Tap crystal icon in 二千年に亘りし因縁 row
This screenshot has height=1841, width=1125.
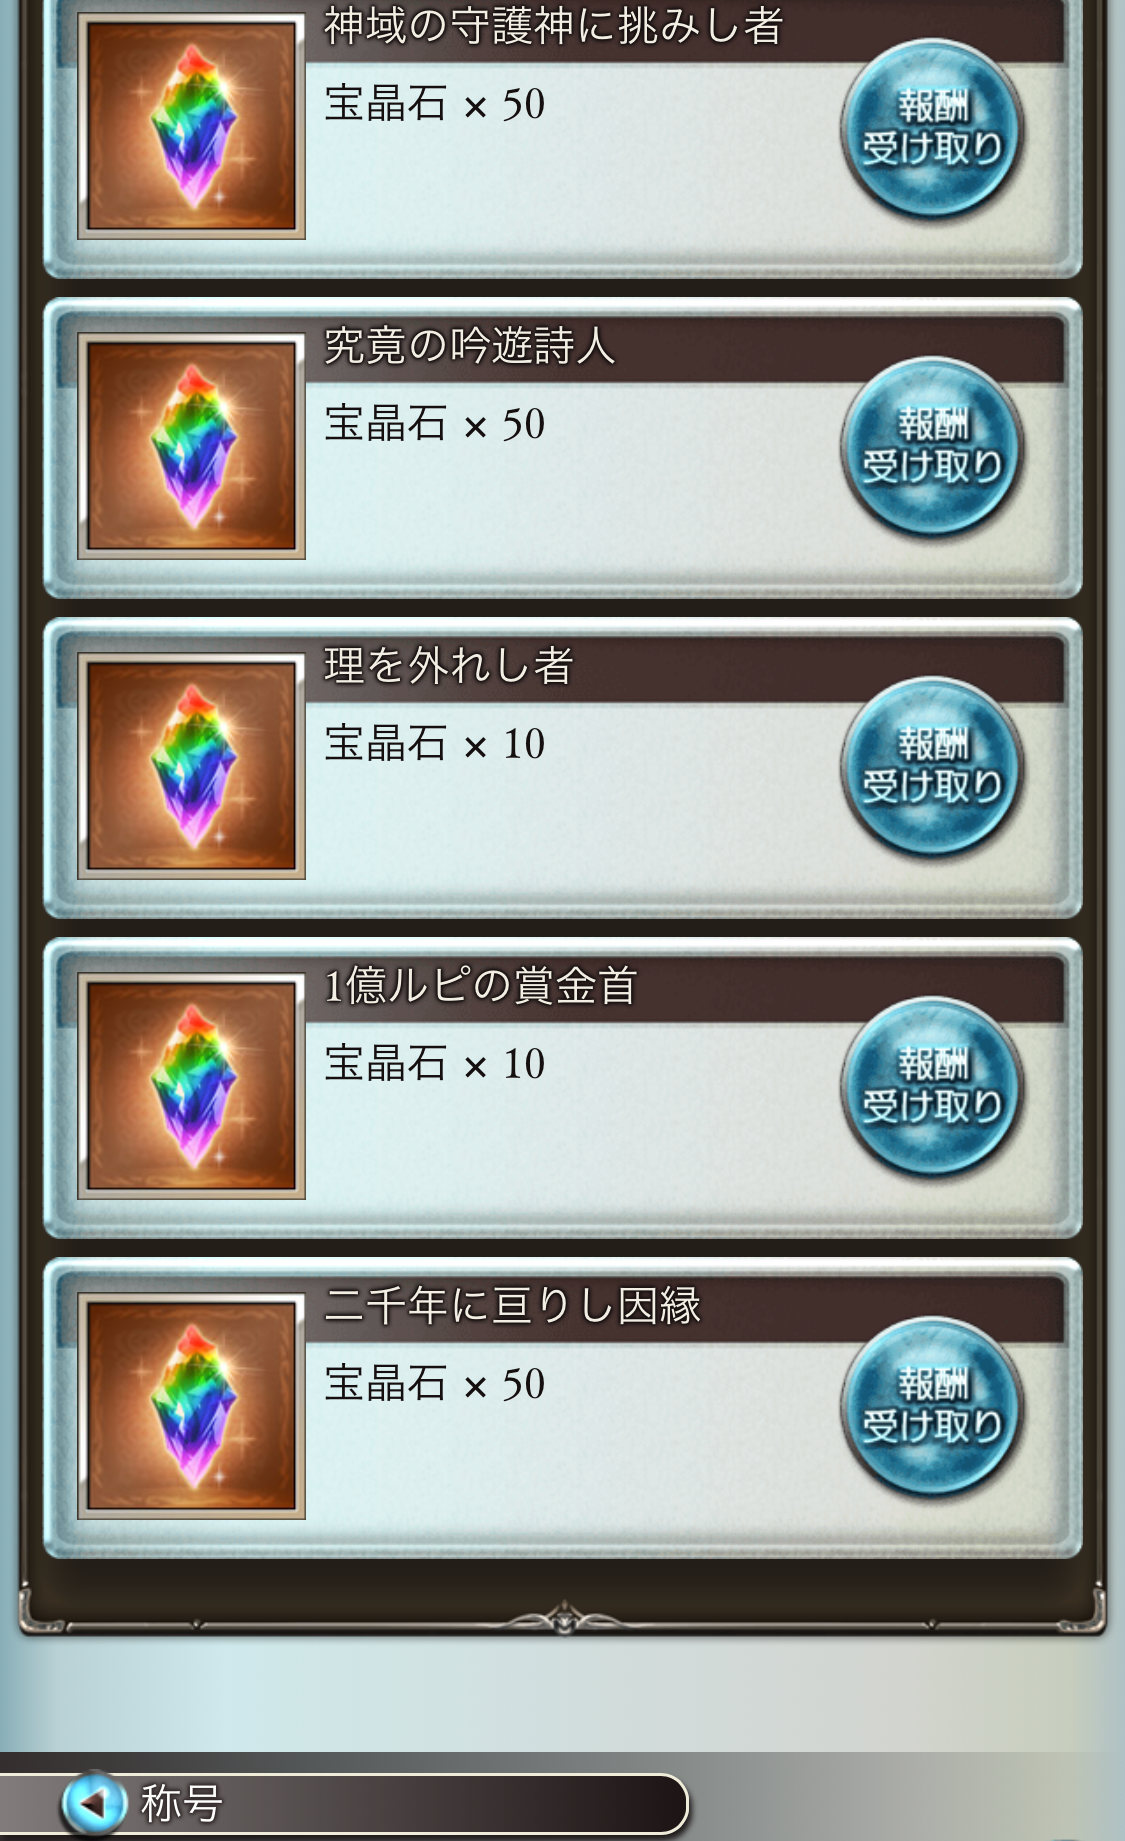coord(191,1406)
